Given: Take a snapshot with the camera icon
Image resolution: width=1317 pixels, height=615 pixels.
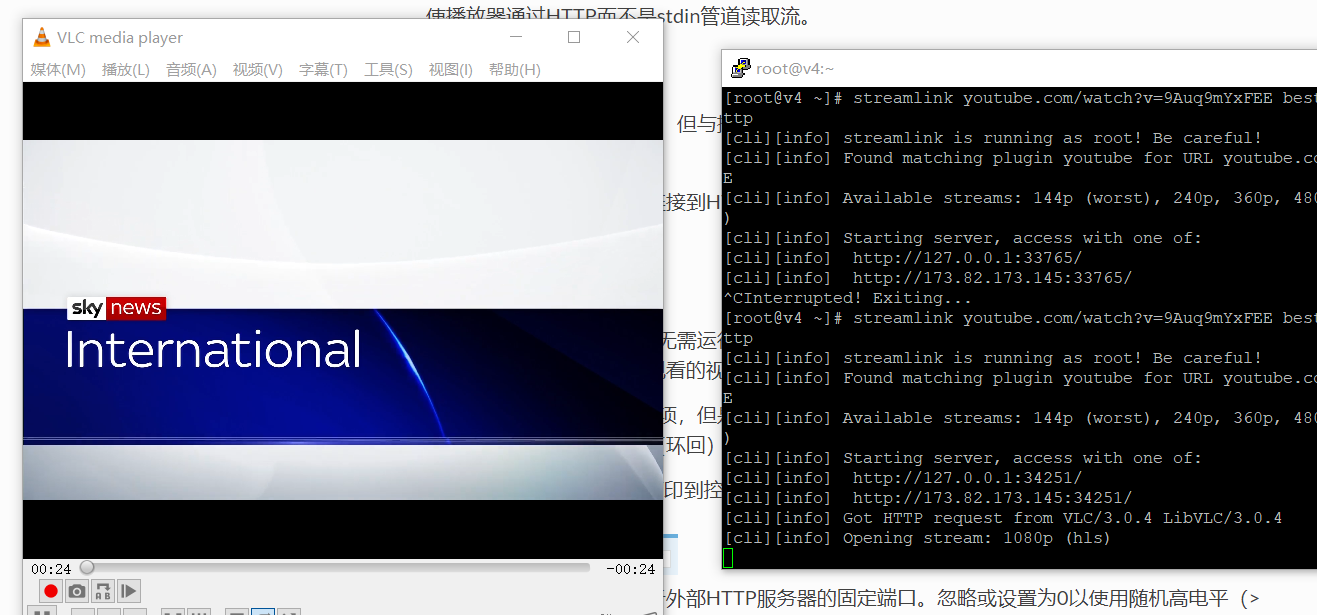Looking at the screenshot, I should 77,591.
